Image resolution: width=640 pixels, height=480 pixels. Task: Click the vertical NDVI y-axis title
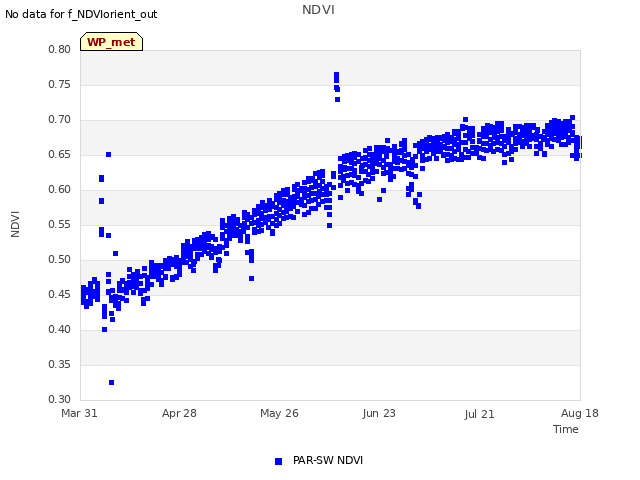15,224
